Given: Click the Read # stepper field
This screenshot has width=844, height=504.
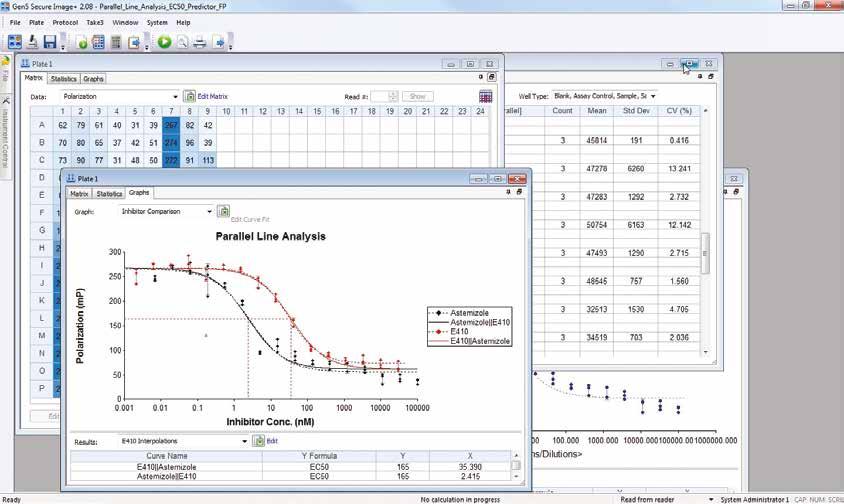Looking at the screenshot, I should click(384, 96).
